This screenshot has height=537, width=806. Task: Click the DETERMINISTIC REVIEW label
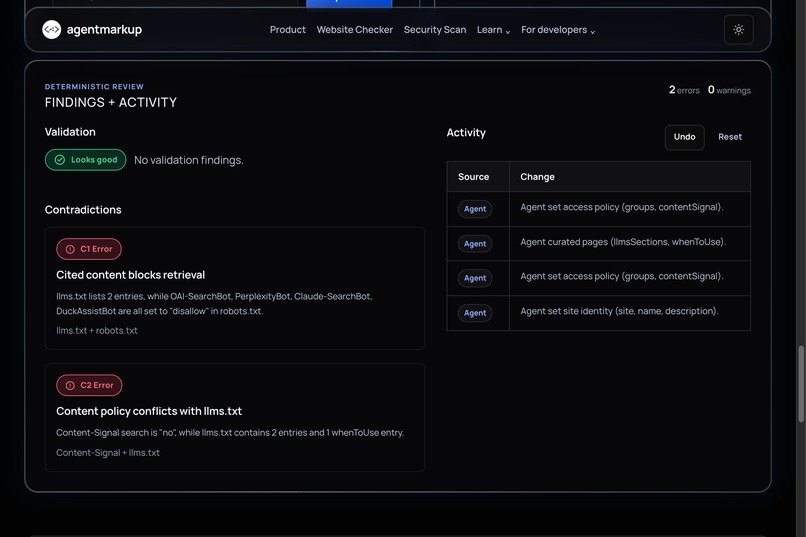94,87
